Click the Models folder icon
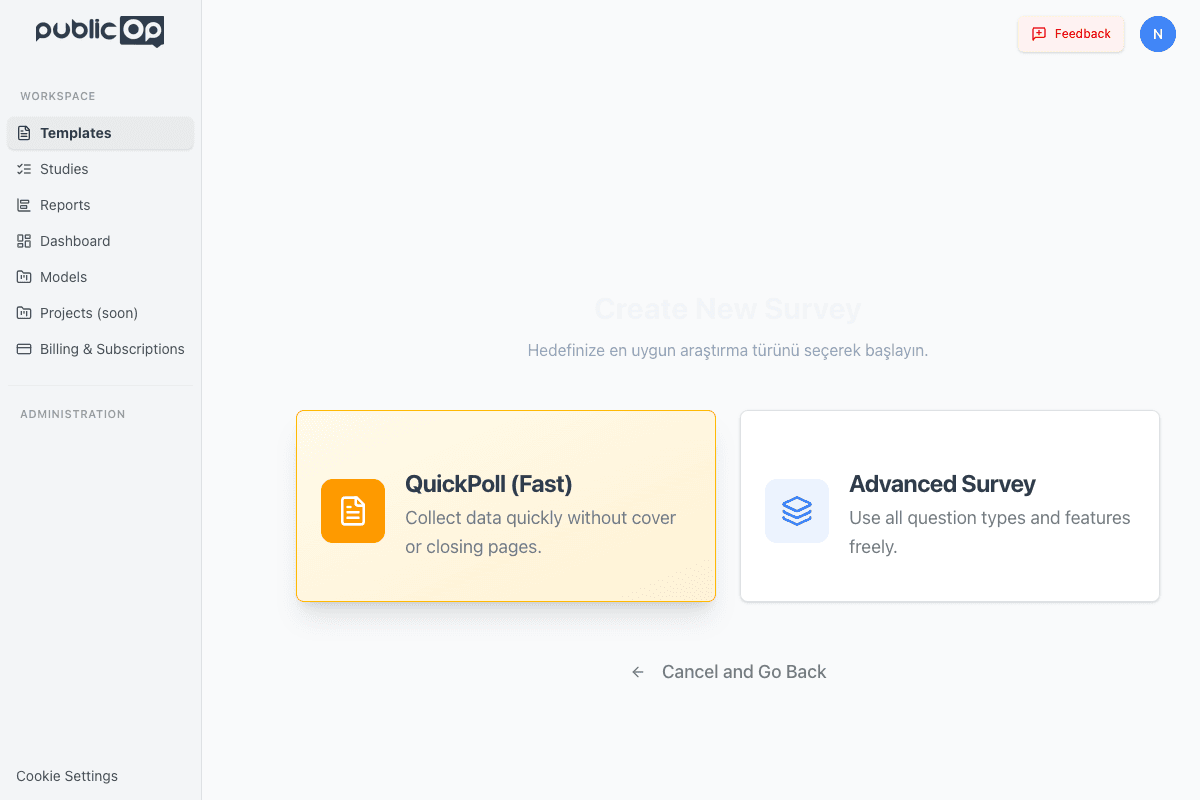 [x=24, y=277]
